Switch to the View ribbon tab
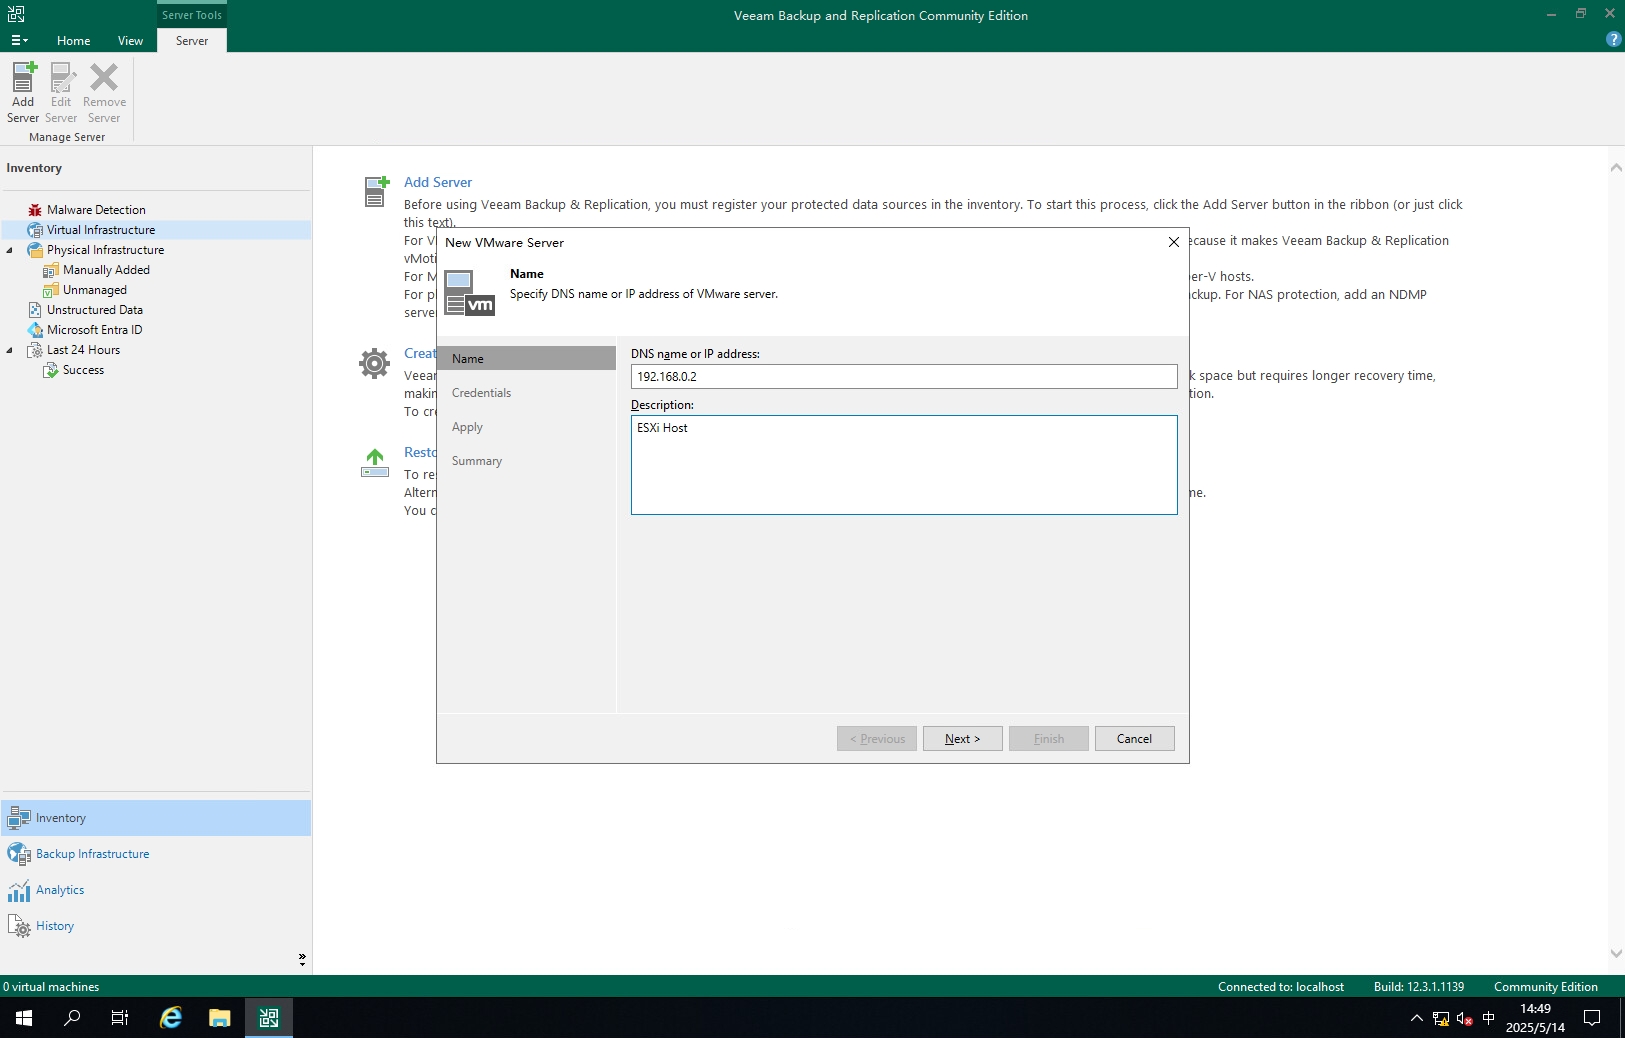Screen dimensions: 1625x1038 coord(130,41)
